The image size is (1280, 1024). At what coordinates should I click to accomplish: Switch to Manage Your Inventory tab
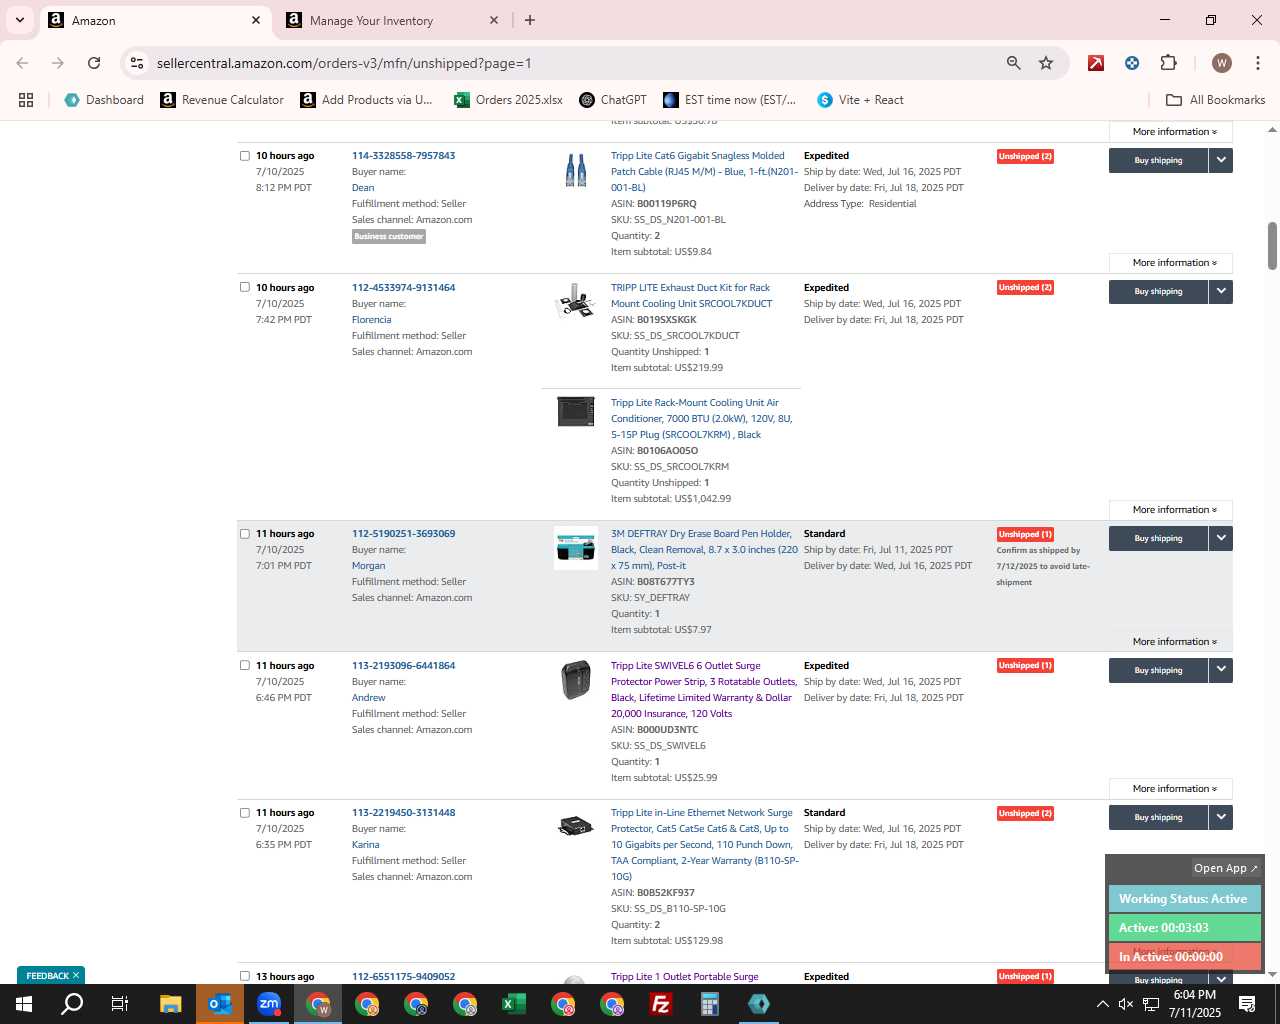pyautogui.click(x=390, y=20)
